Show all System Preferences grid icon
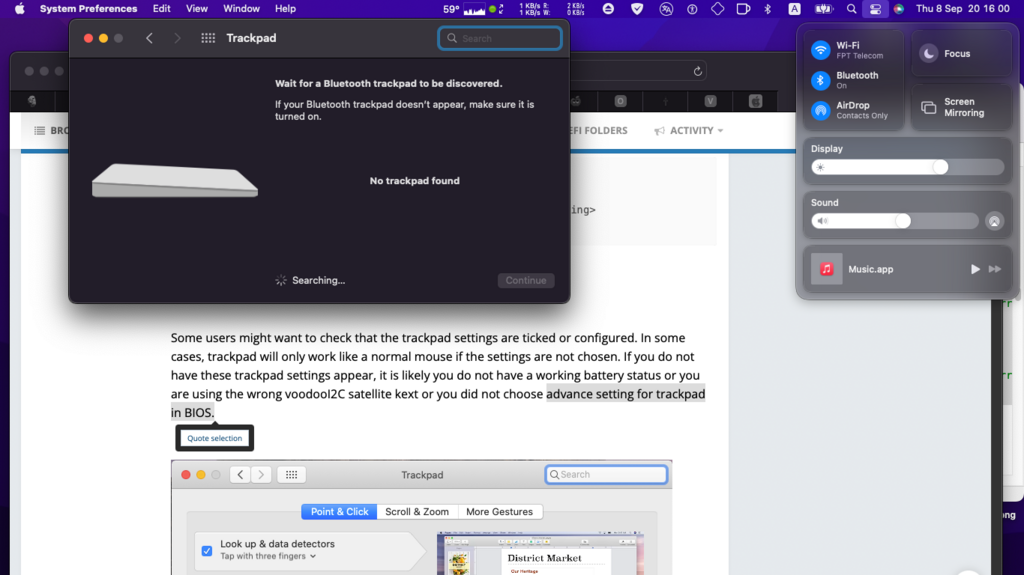 (x=208, y=38)
